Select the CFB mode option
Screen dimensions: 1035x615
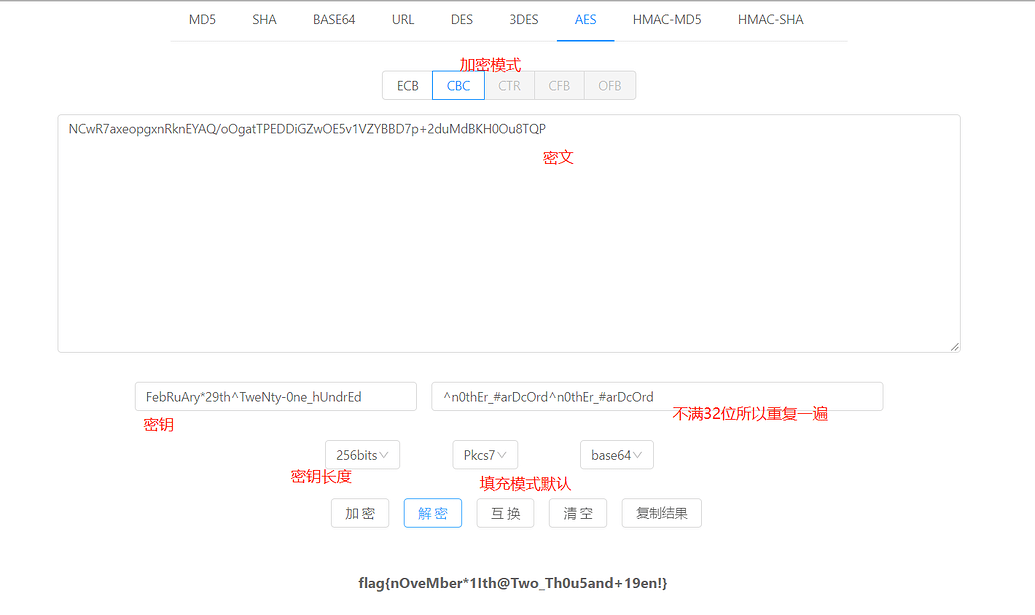click(559, 86)
